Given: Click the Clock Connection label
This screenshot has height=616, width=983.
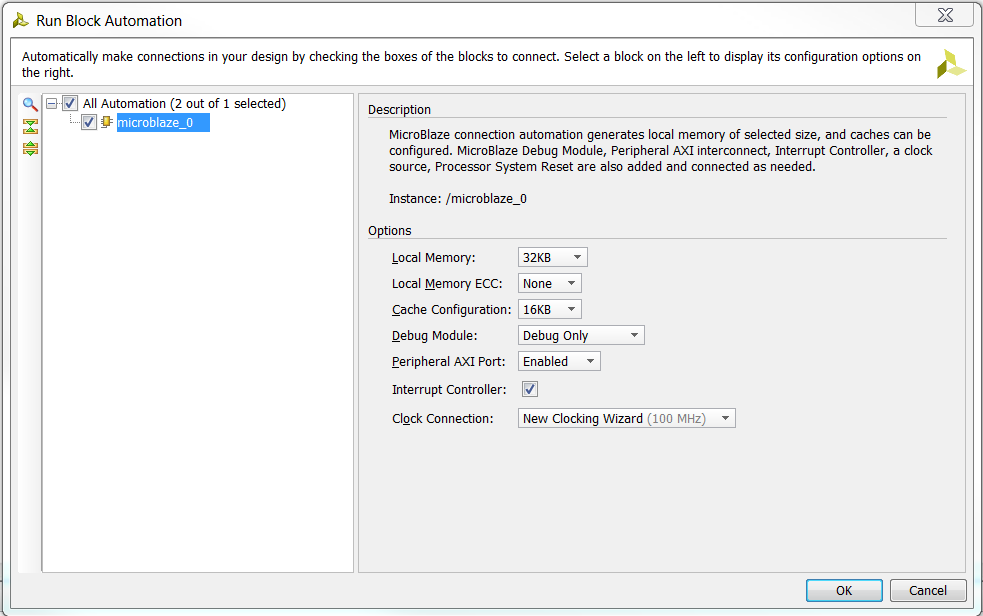Looking at the screenshot, I should (443, 419).
